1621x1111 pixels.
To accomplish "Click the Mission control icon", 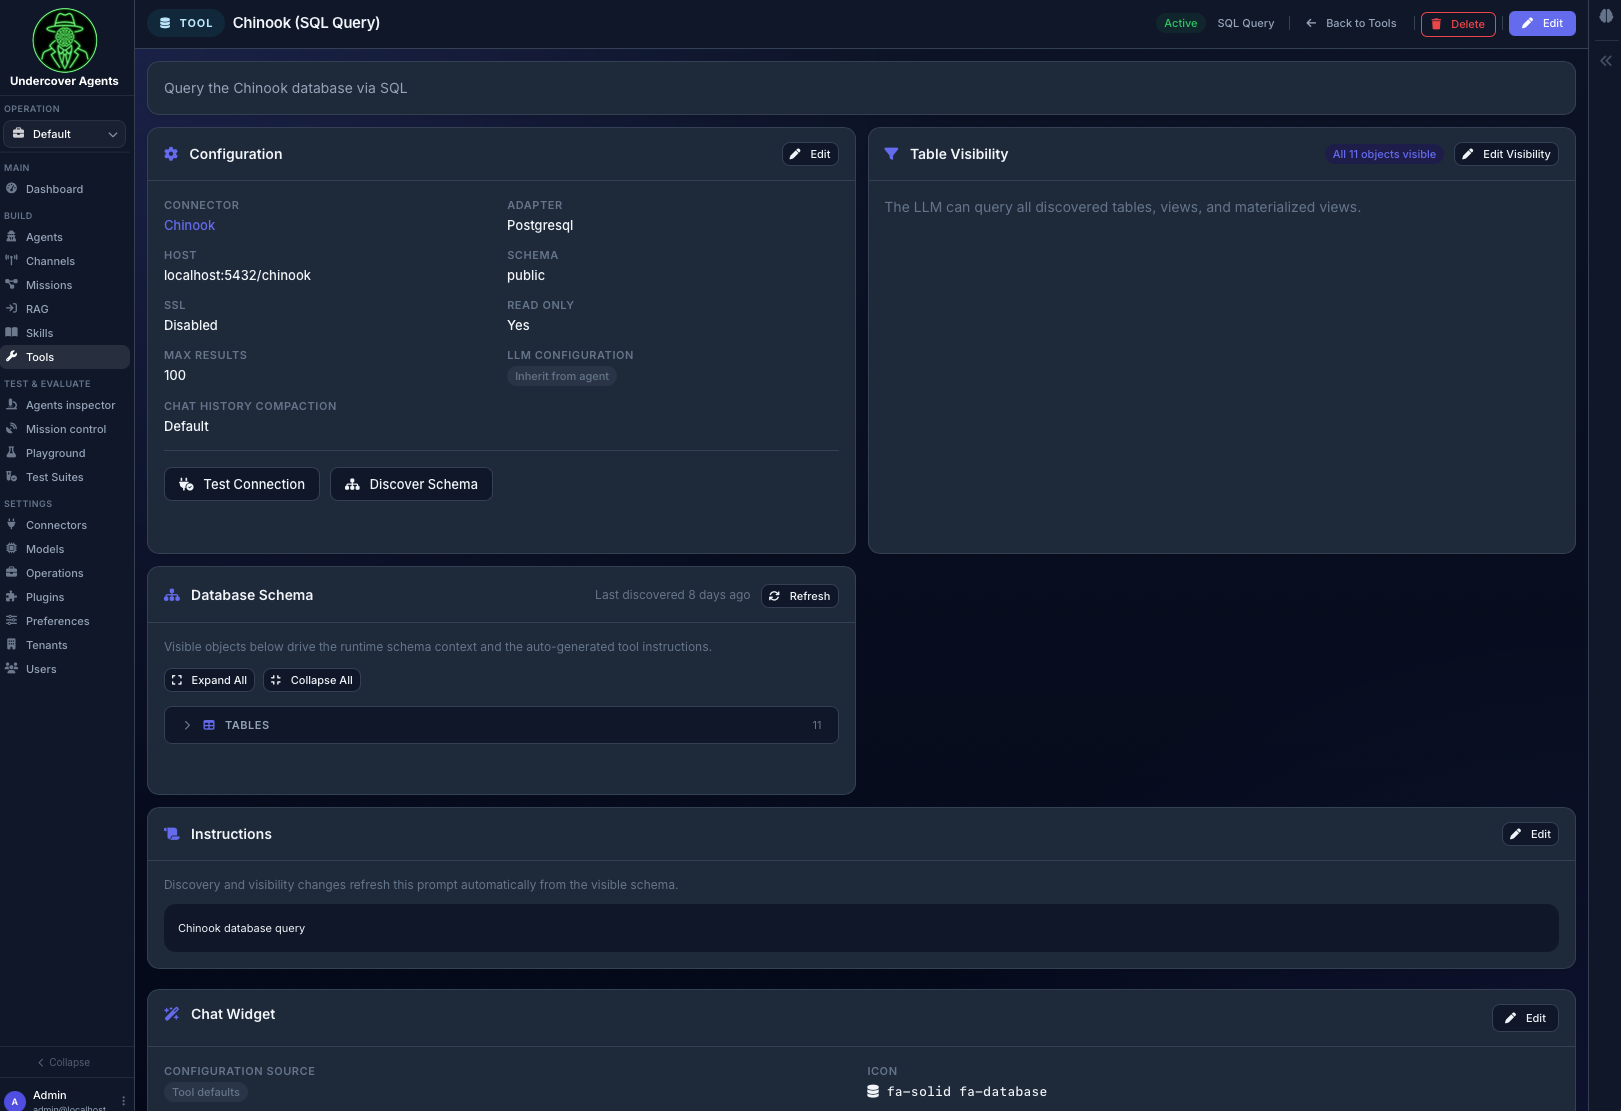I will 12,428.
